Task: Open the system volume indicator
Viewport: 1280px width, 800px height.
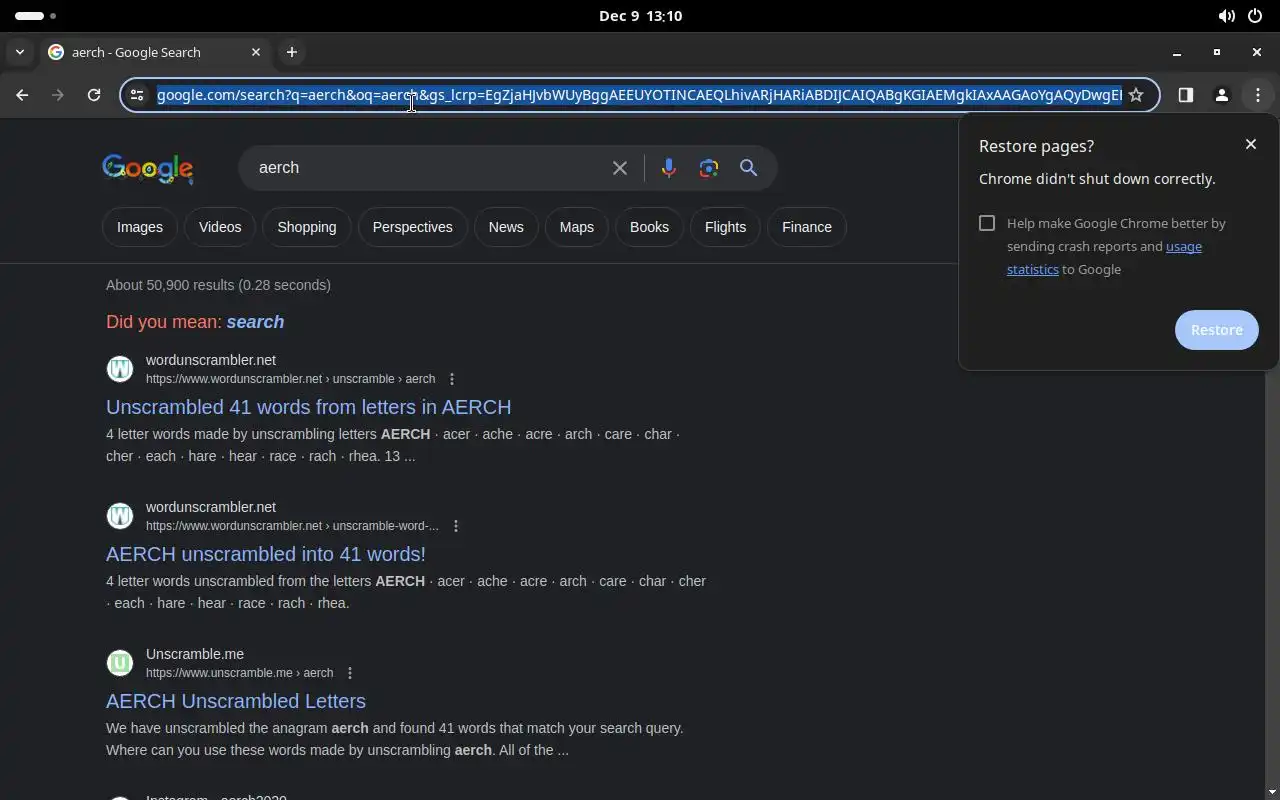Action: [x=1226, y=16]
